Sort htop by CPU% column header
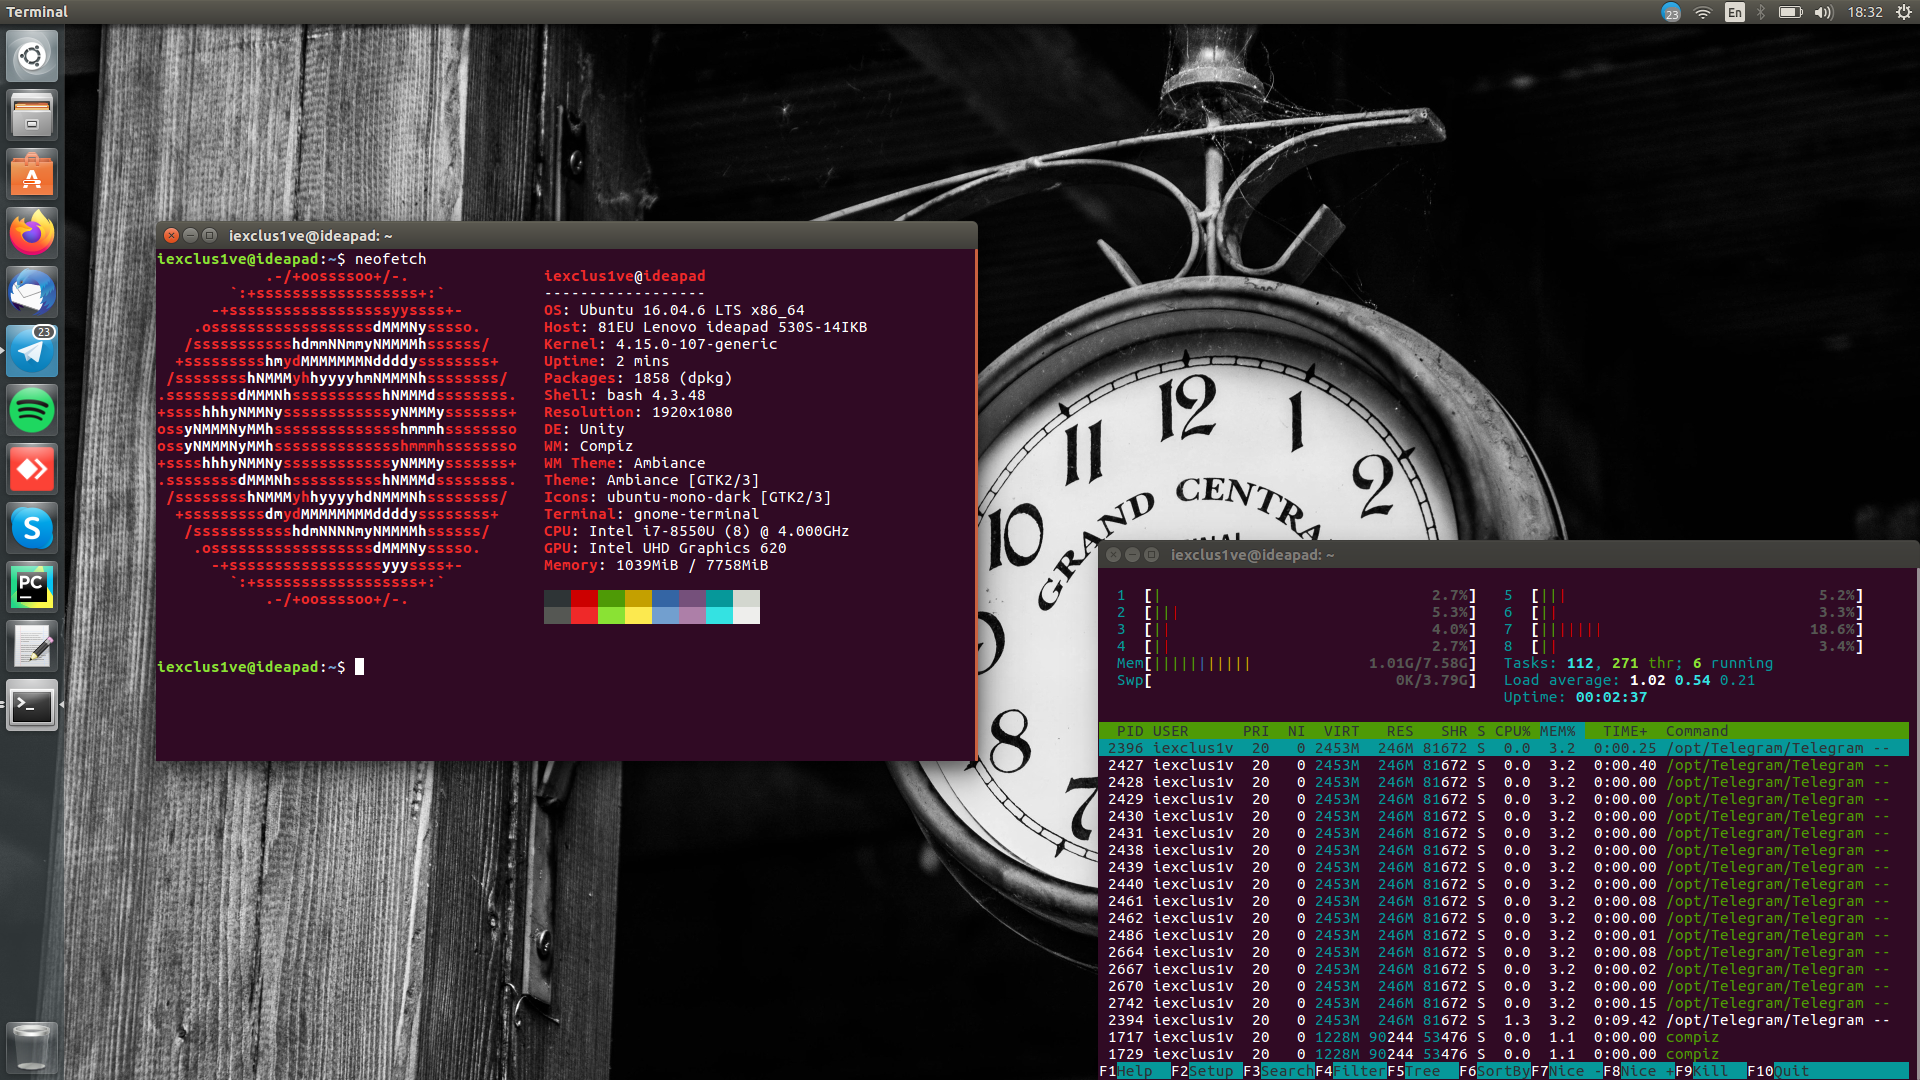The image size is (1920, 1080). (1512, 731)
